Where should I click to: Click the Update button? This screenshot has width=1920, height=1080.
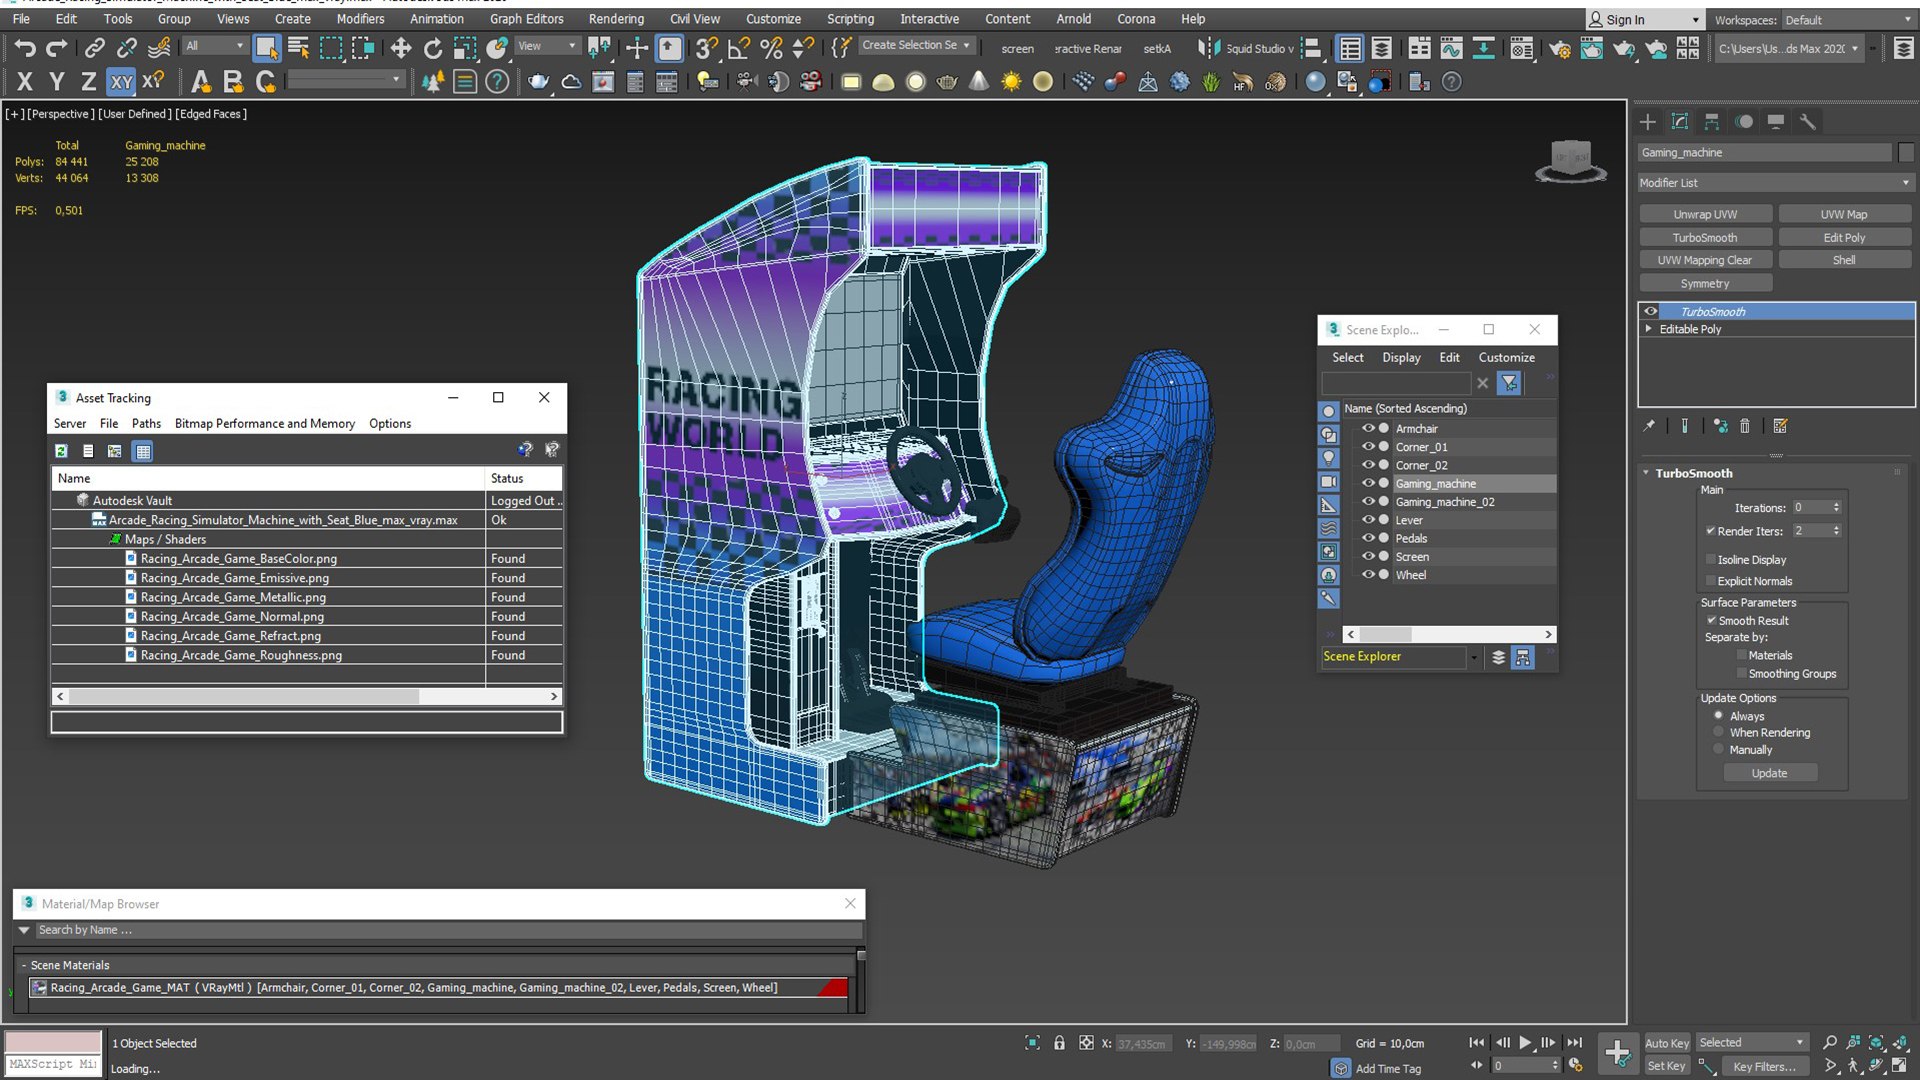pos(1769,773)
